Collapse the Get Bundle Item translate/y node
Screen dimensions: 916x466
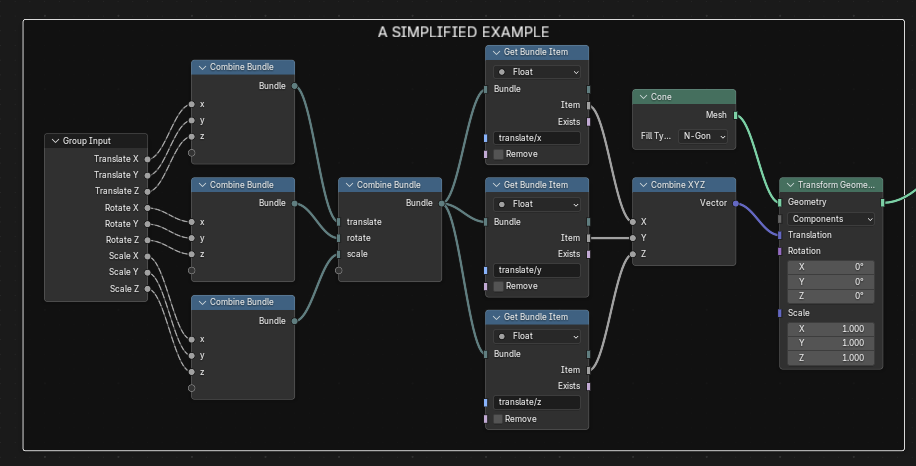[x=497, y=185]
